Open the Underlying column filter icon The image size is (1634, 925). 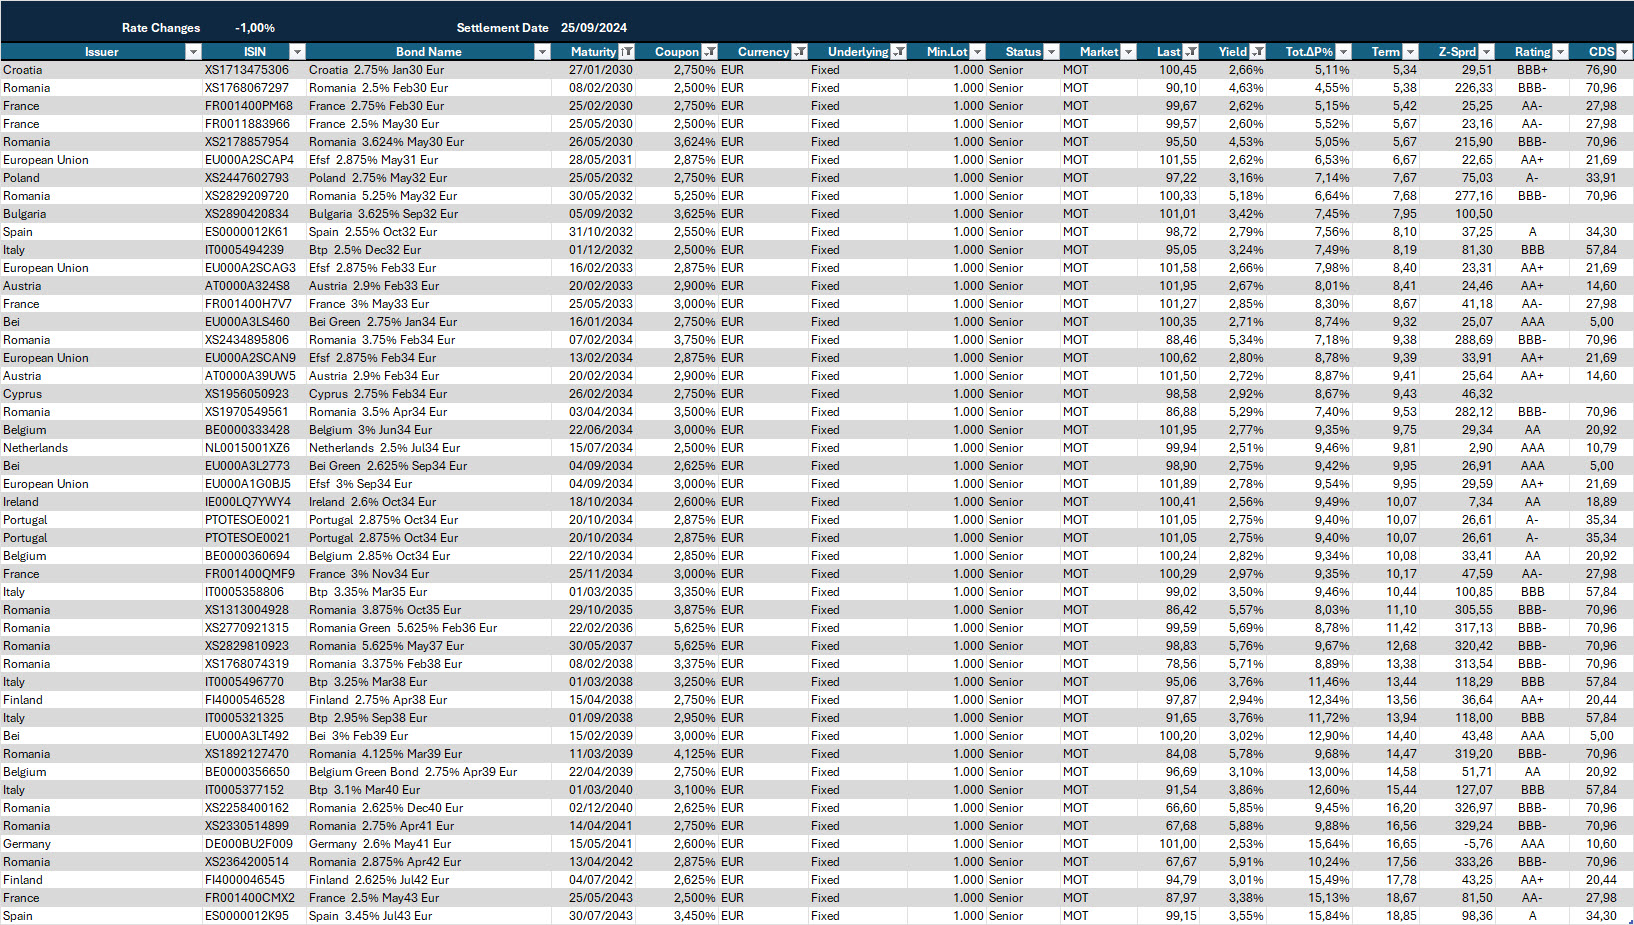click(898, 52)
